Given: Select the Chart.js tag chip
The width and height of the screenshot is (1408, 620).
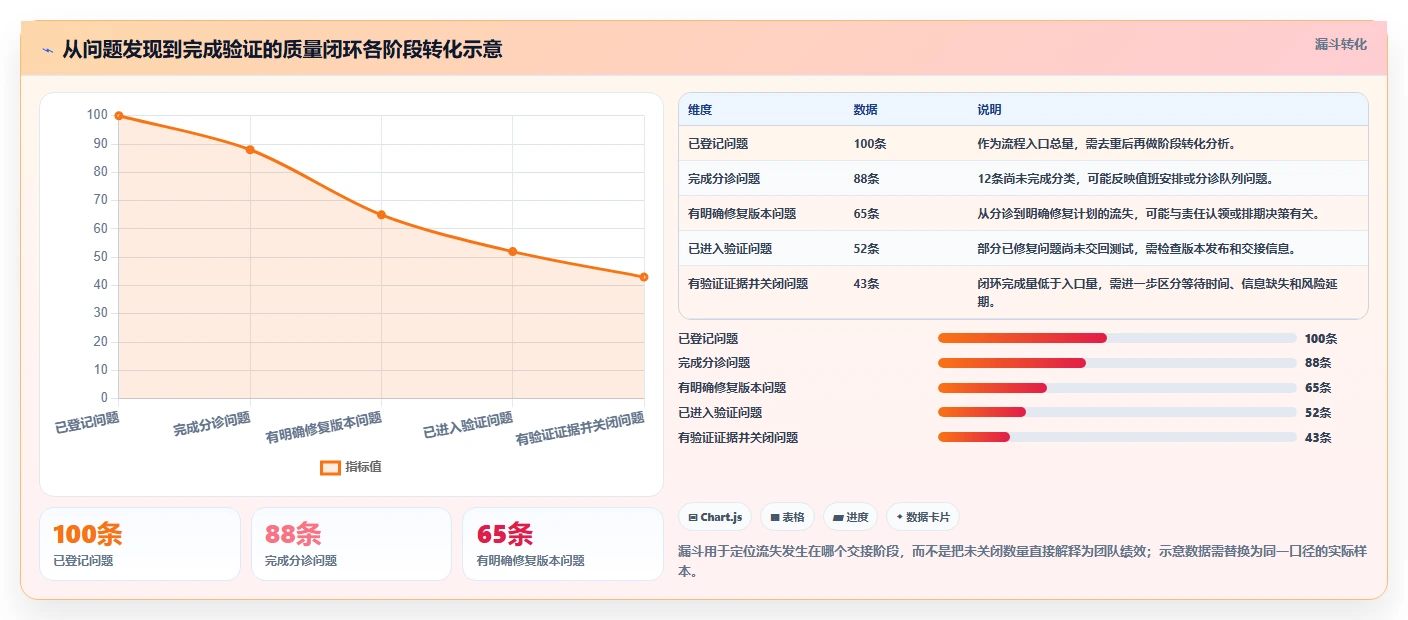Looking at the screenshot, I should coord(715,517).
